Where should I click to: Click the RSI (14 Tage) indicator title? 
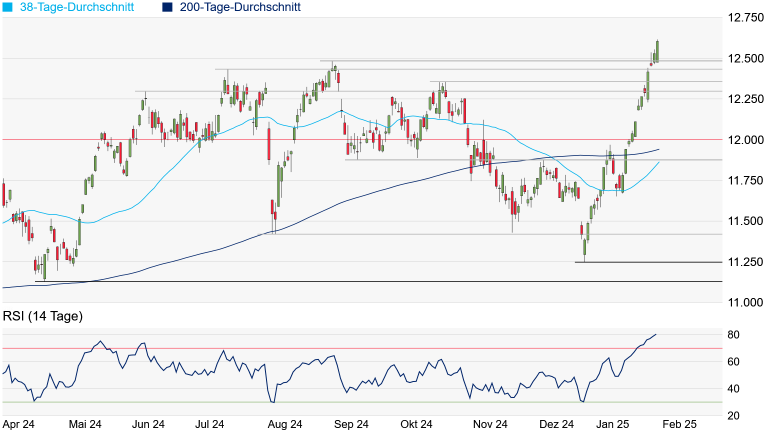pyautogui.click(x=41, y=319)
